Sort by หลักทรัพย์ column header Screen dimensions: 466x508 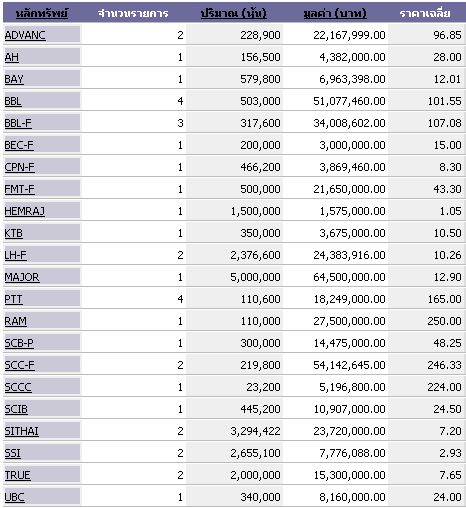click(42, 13)
